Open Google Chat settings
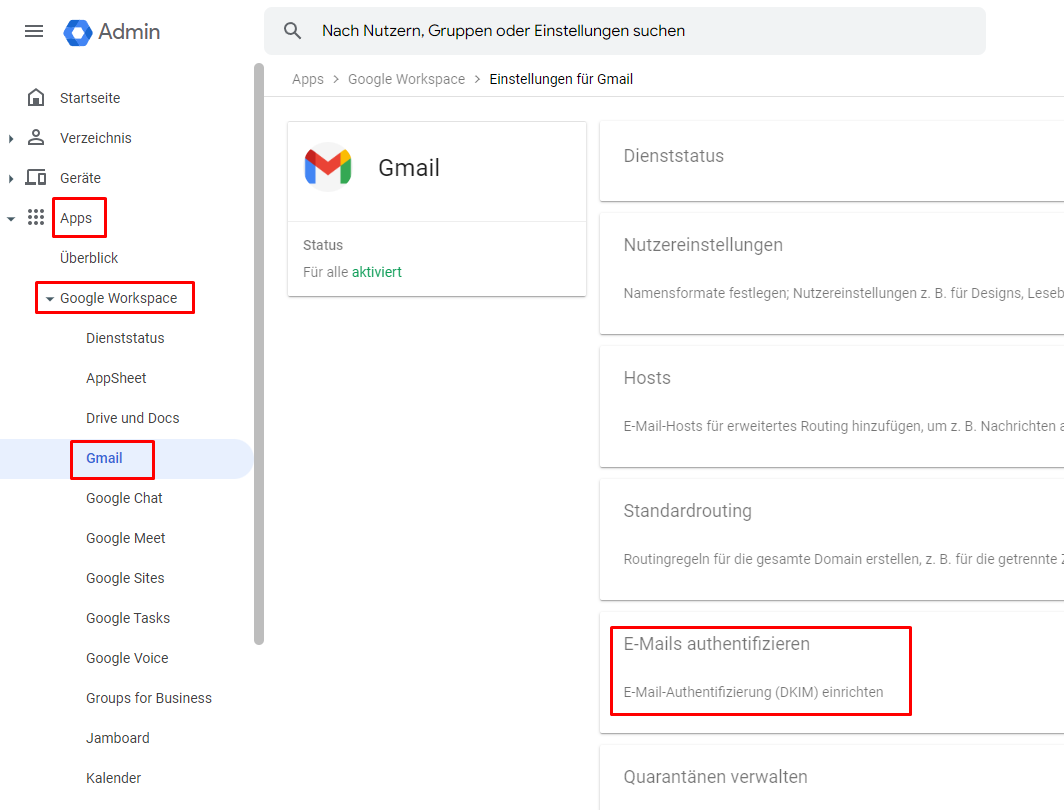The image size is (1064, 810). (x=124, y=498)
